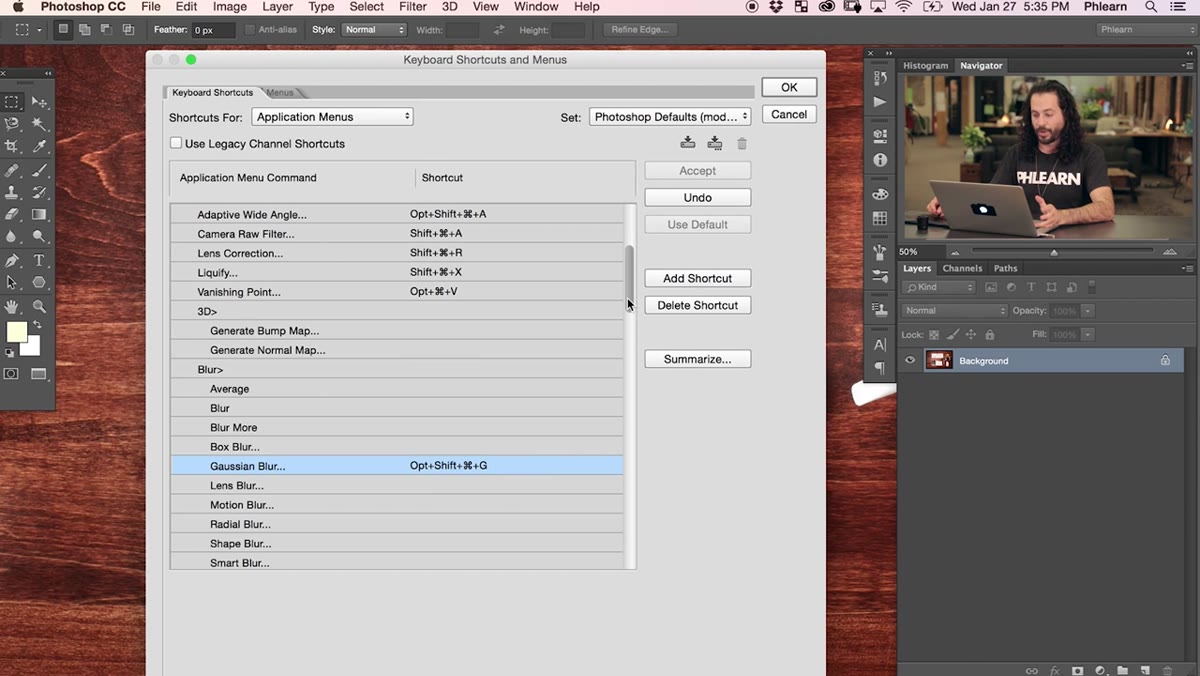Open the Paragraph panel icon

[880, 369]
